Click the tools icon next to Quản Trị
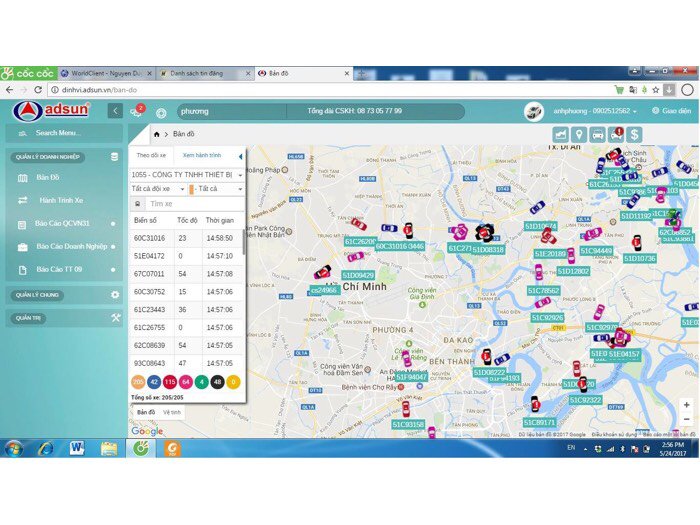 [x=116, y=317]
